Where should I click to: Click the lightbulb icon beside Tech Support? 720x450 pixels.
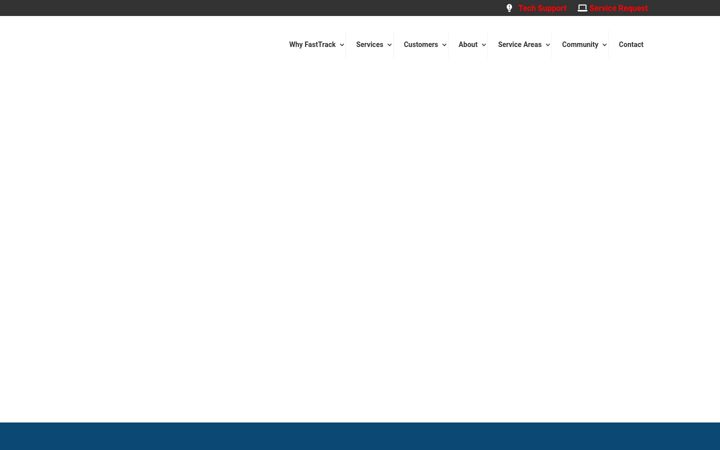click(x=509, y=8)
